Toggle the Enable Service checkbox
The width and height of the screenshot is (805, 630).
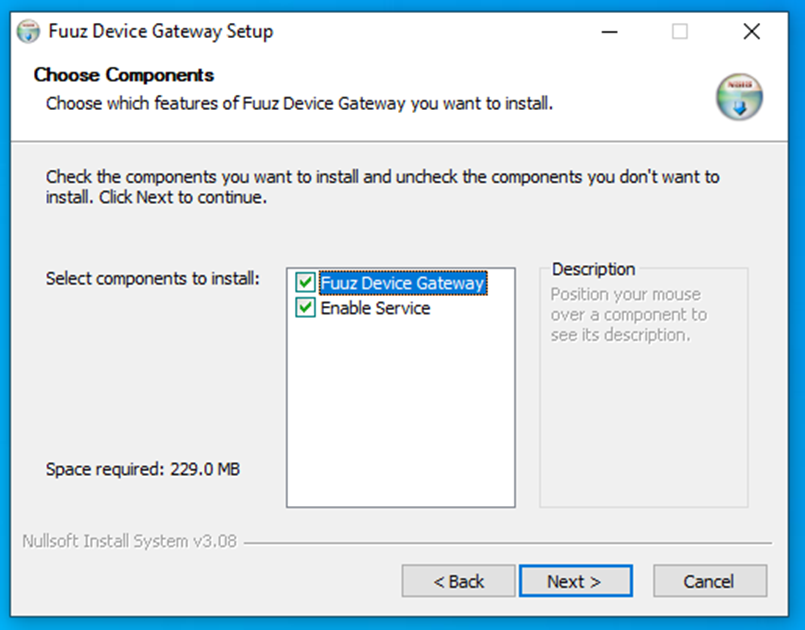(x=305, y=308)
